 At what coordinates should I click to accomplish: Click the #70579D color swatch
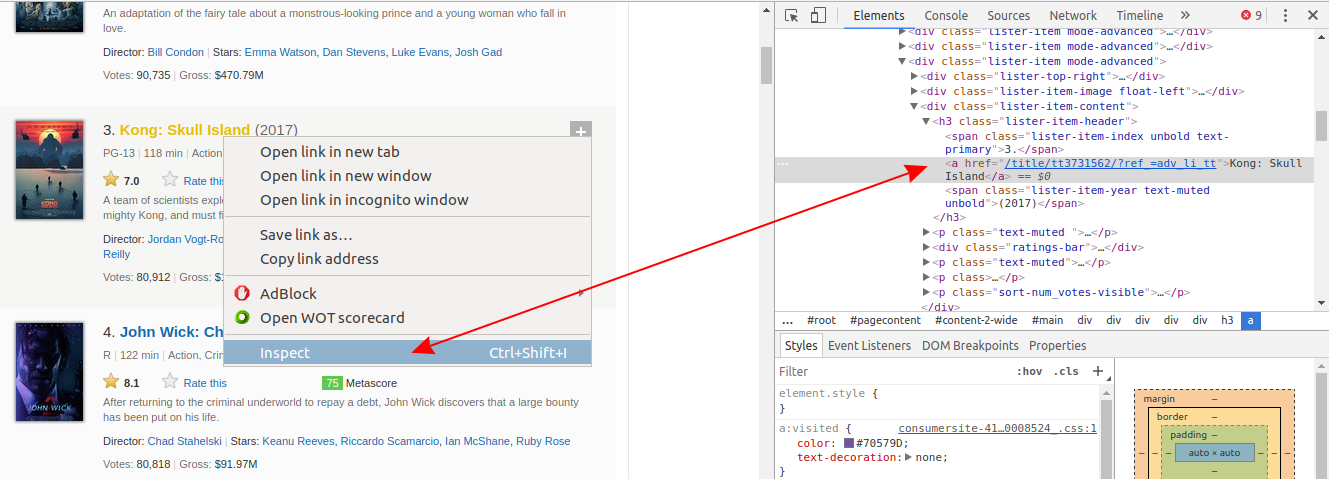click(849, 443)
